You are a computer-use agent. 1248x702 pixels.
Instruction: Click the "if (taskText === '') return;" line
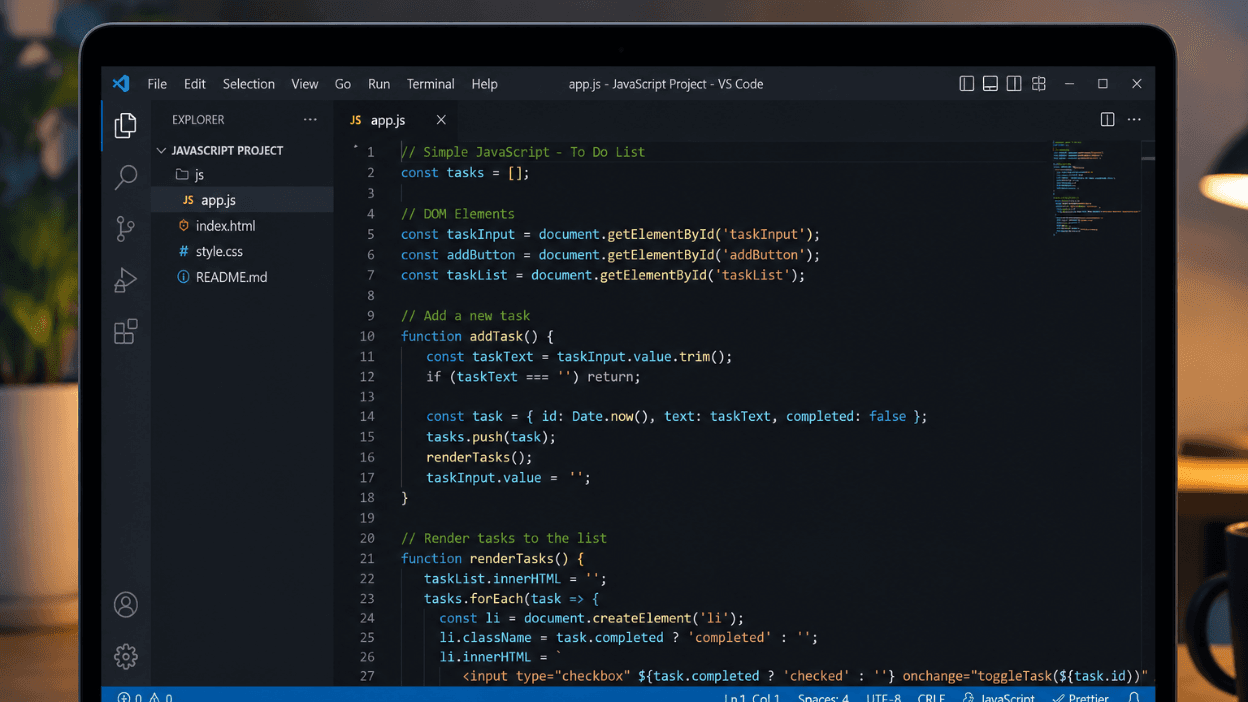[533, 377]
